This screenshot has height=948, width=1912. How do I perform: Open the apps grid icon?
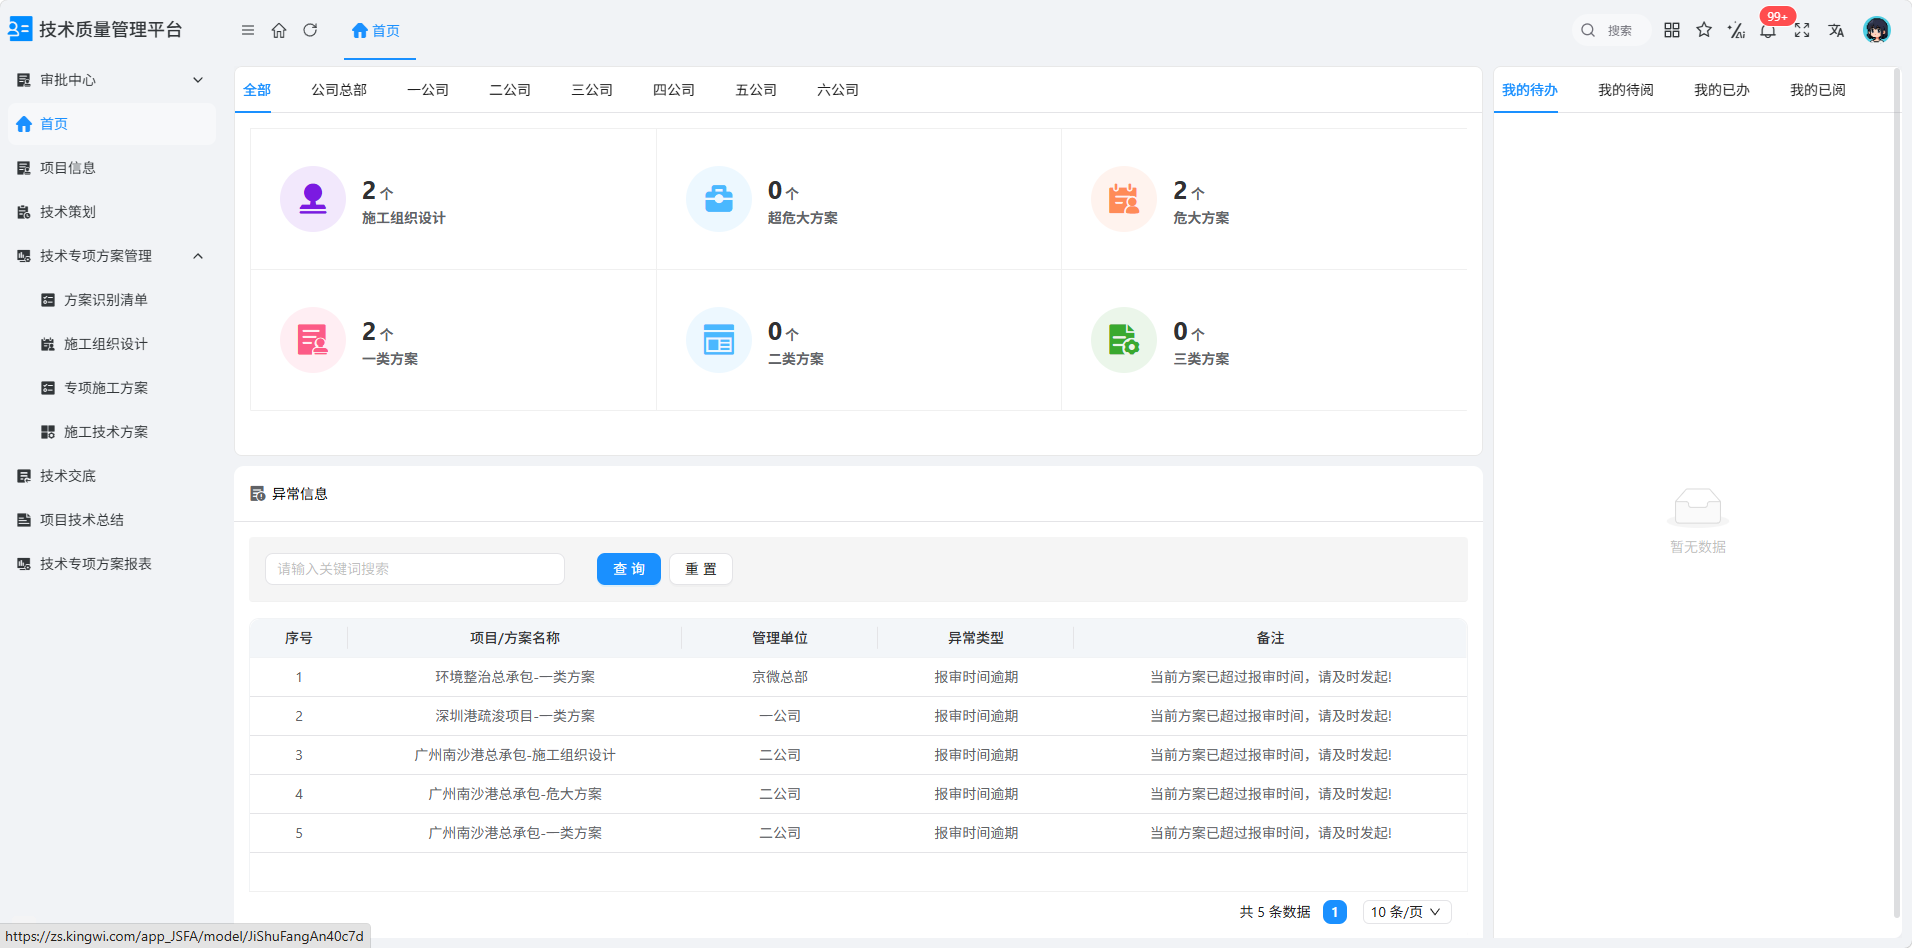pyautogui.click(x=1672, y=30)
